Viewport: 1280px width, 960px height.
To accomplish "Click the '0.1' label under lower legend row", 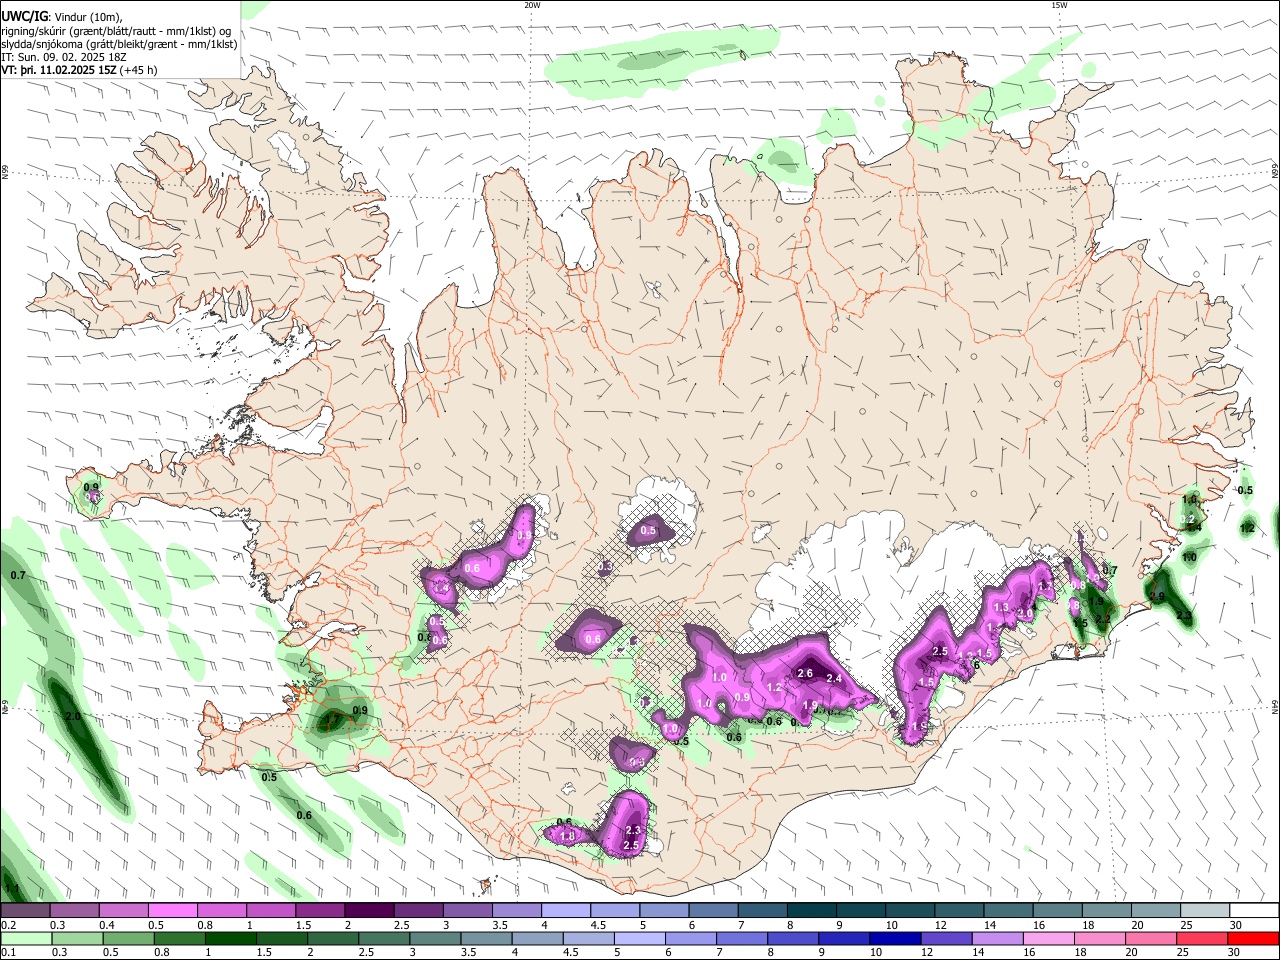I will coord(7,952).
